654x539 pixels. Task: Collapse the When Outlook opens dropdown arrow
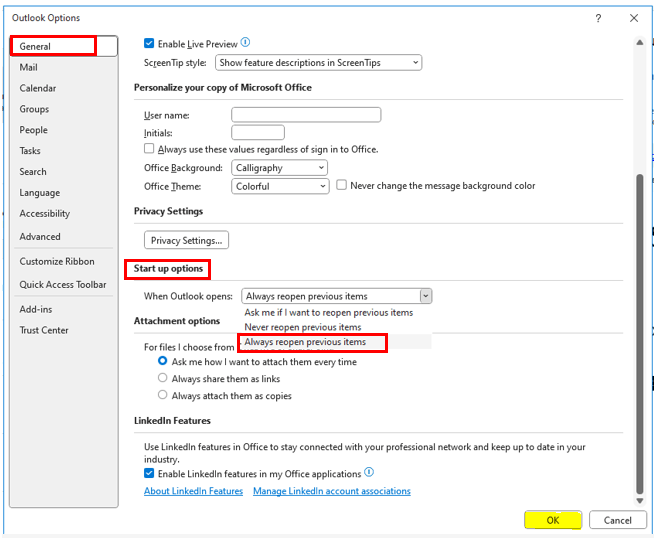425,296
